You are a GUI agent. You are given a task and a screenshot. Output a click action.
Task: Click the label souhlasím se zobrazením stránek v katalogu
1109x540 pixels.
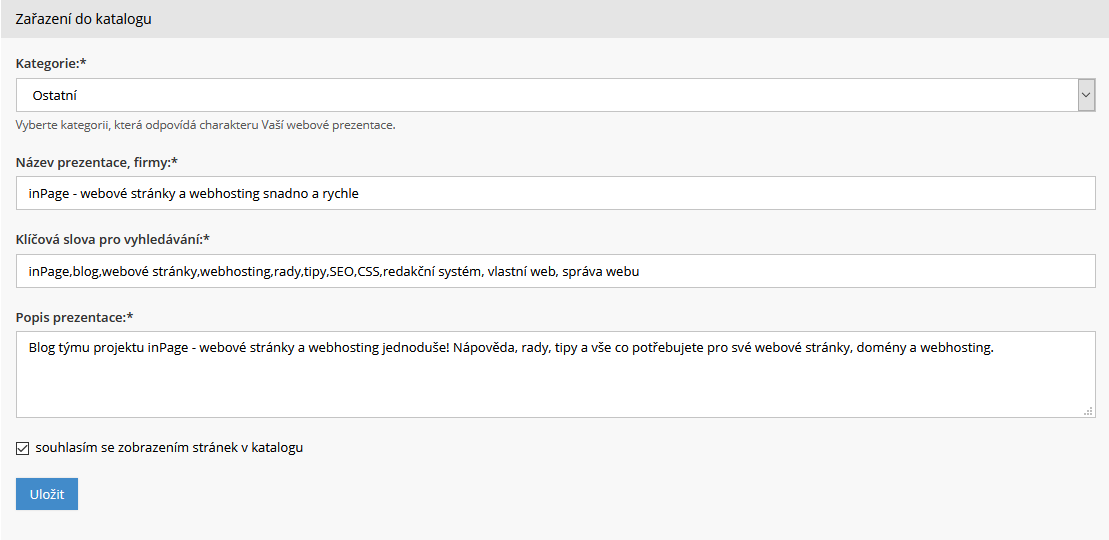point(169,447)
